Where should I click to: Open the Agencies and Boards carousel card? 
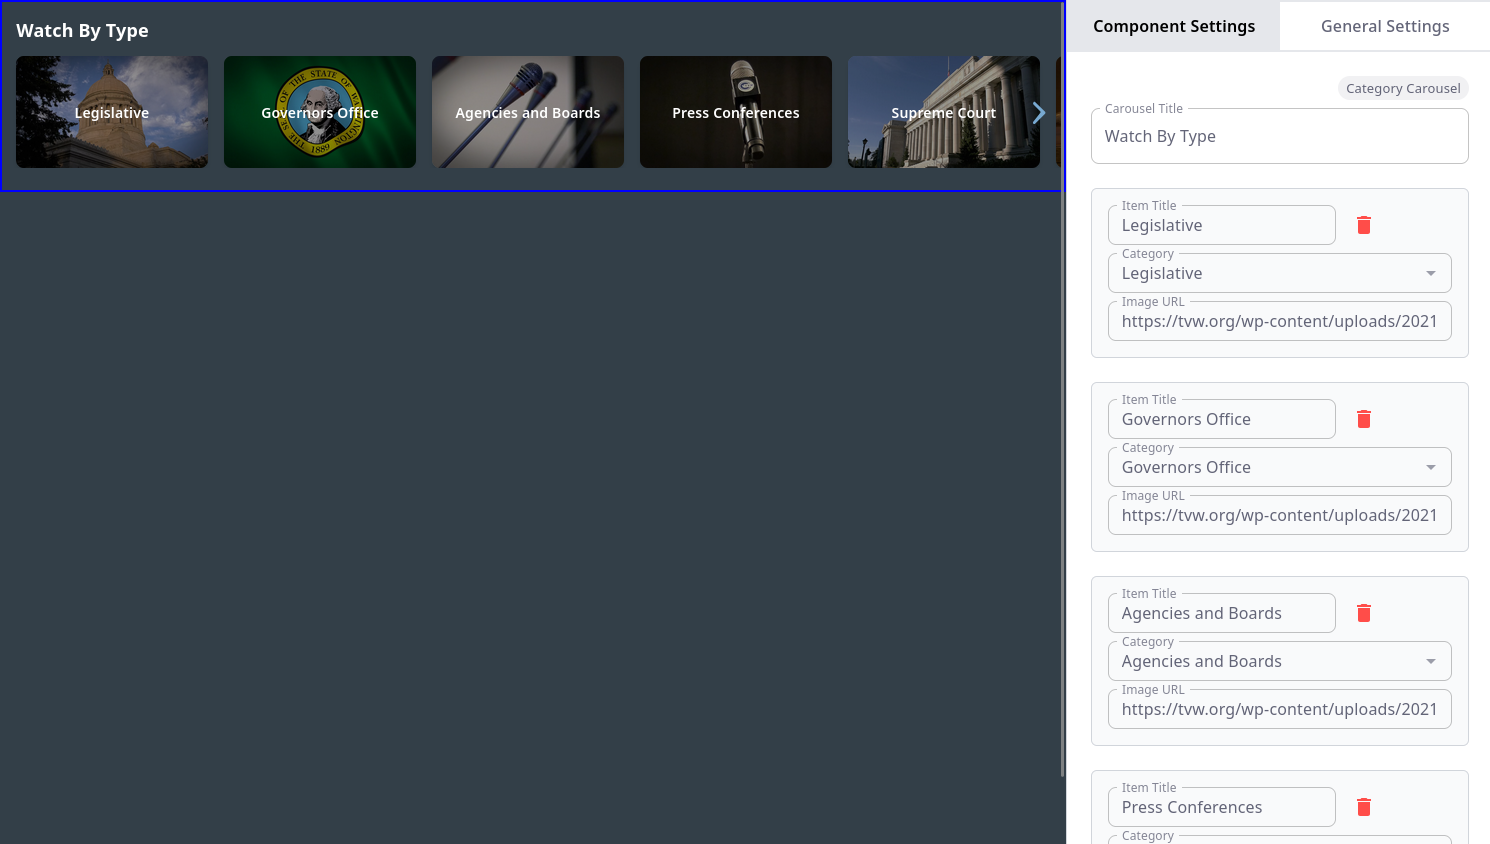[x=528, y=112]
